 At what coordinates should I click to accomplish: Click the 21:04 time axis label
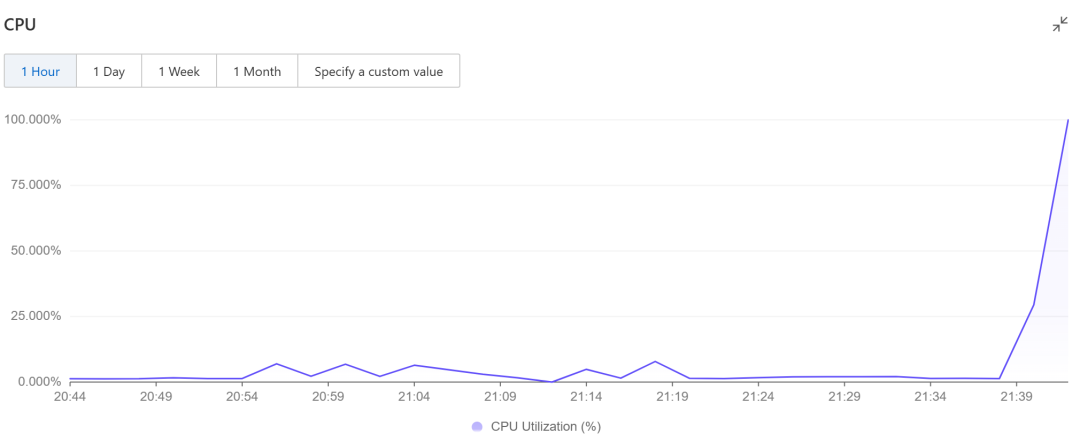click(414, 397)
